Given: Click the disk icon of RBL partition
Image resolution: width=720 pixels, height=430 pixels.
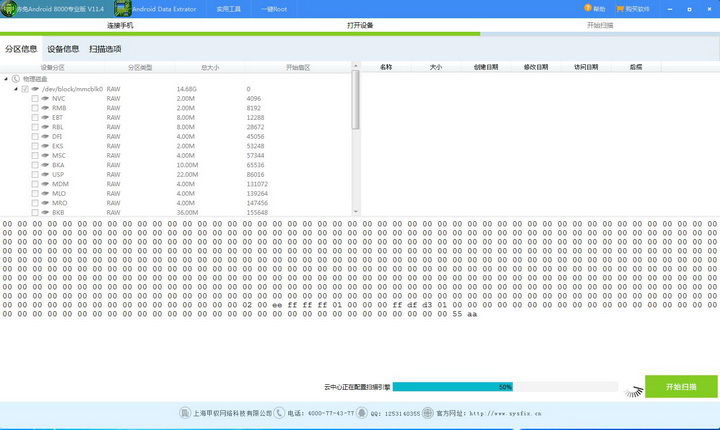Looking at the screenshot, I should [45, 127].
